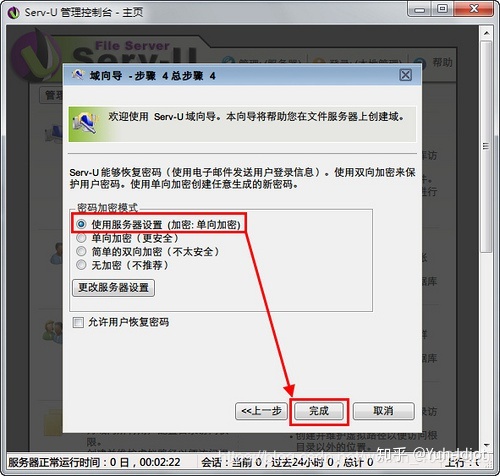Enable 允许用户恢复密码 checkbox
The height and width of the screenshot is (476, 500).
pyautogui.click(x=78, y=322)
